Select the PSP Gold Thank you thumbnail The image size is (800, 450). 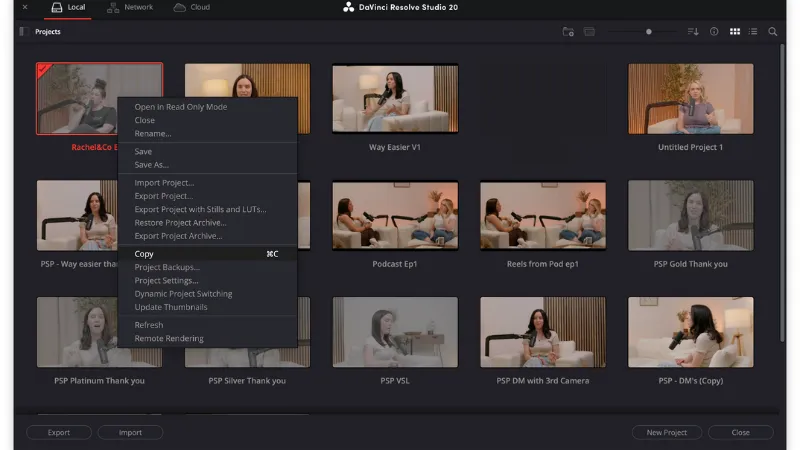pyautogui.click(x=690, y=215)
